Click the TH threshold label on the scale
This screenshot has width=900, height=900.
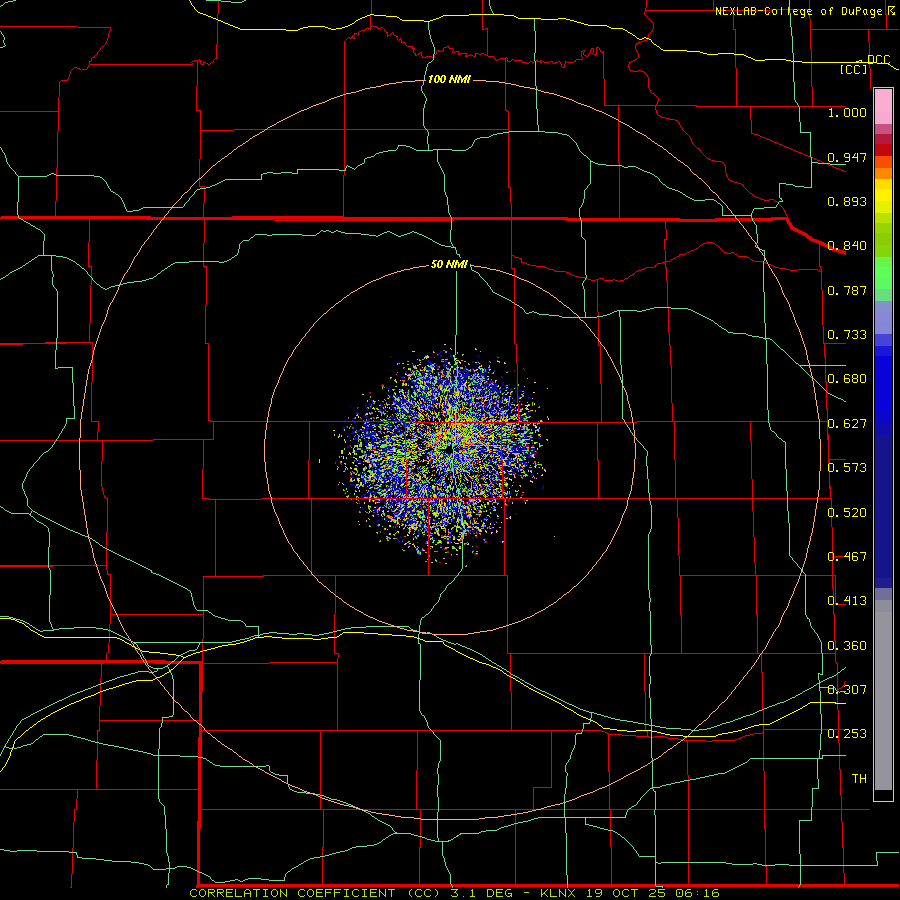pos(859,779)
